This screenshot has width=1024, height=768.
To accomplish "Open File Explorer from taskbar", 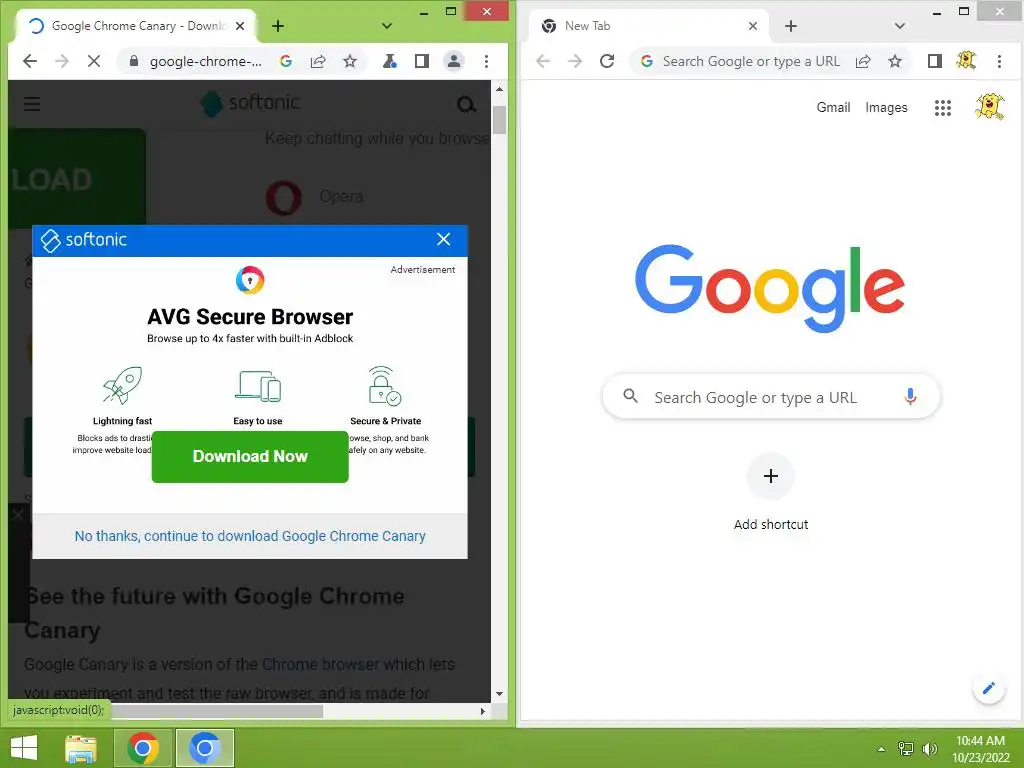I will pyautogui.click(x=81, y=748).
